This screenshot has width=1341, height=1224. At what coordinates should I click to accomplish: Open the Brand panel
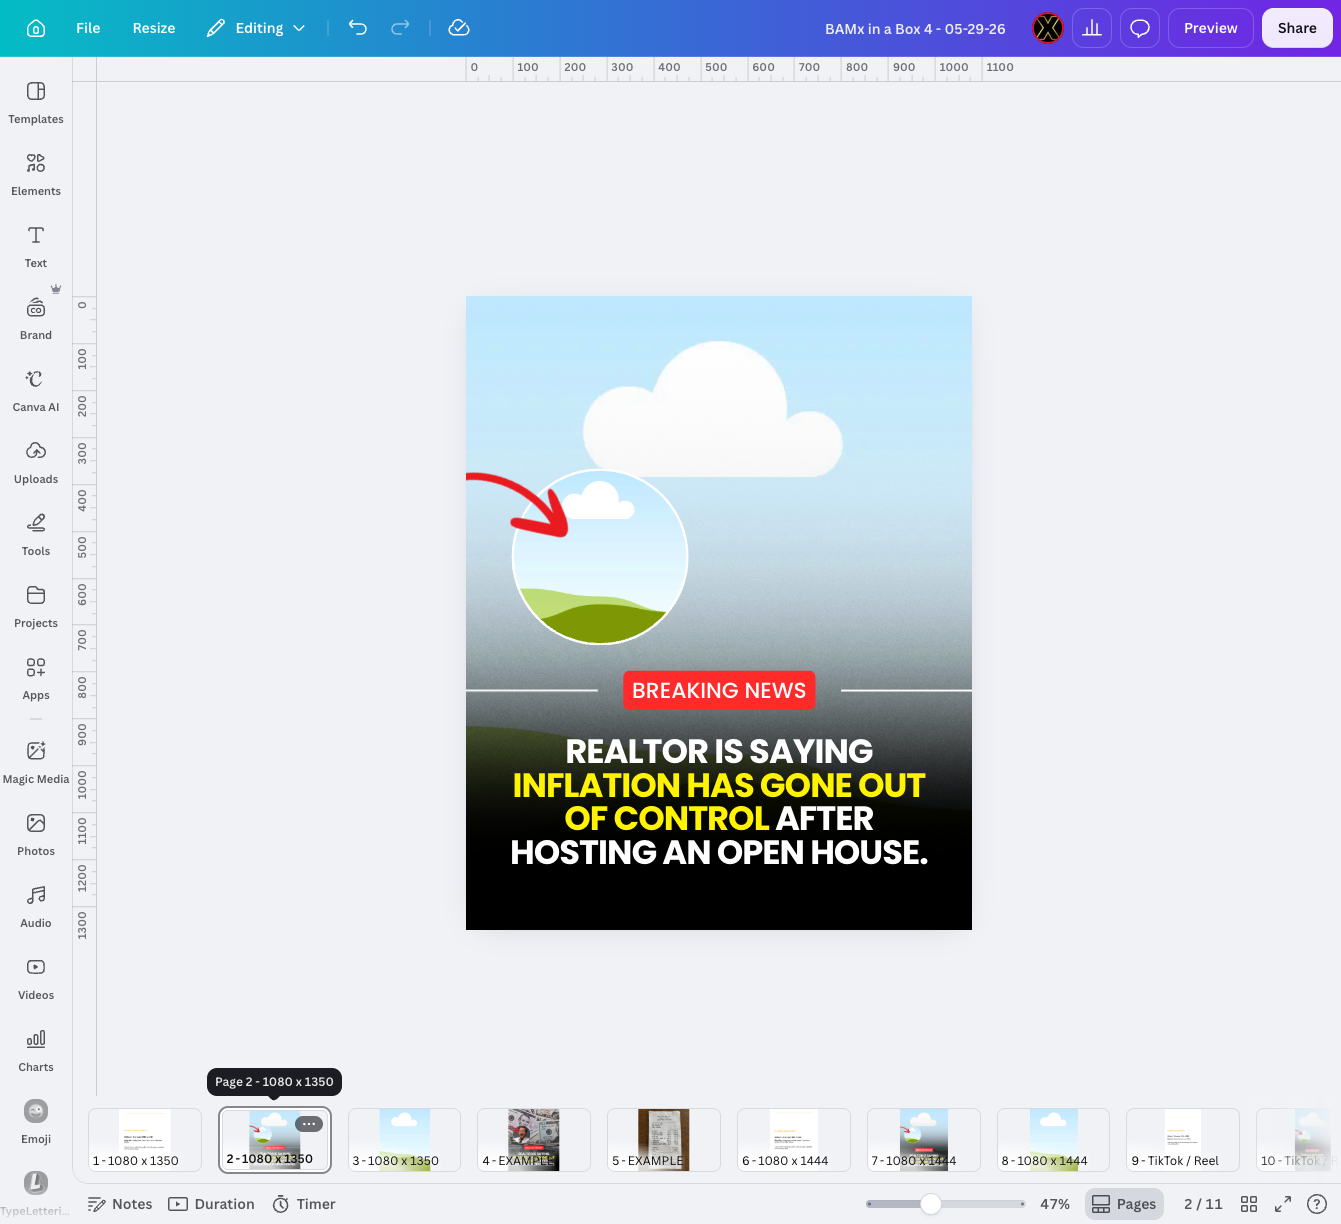[36, 319]
